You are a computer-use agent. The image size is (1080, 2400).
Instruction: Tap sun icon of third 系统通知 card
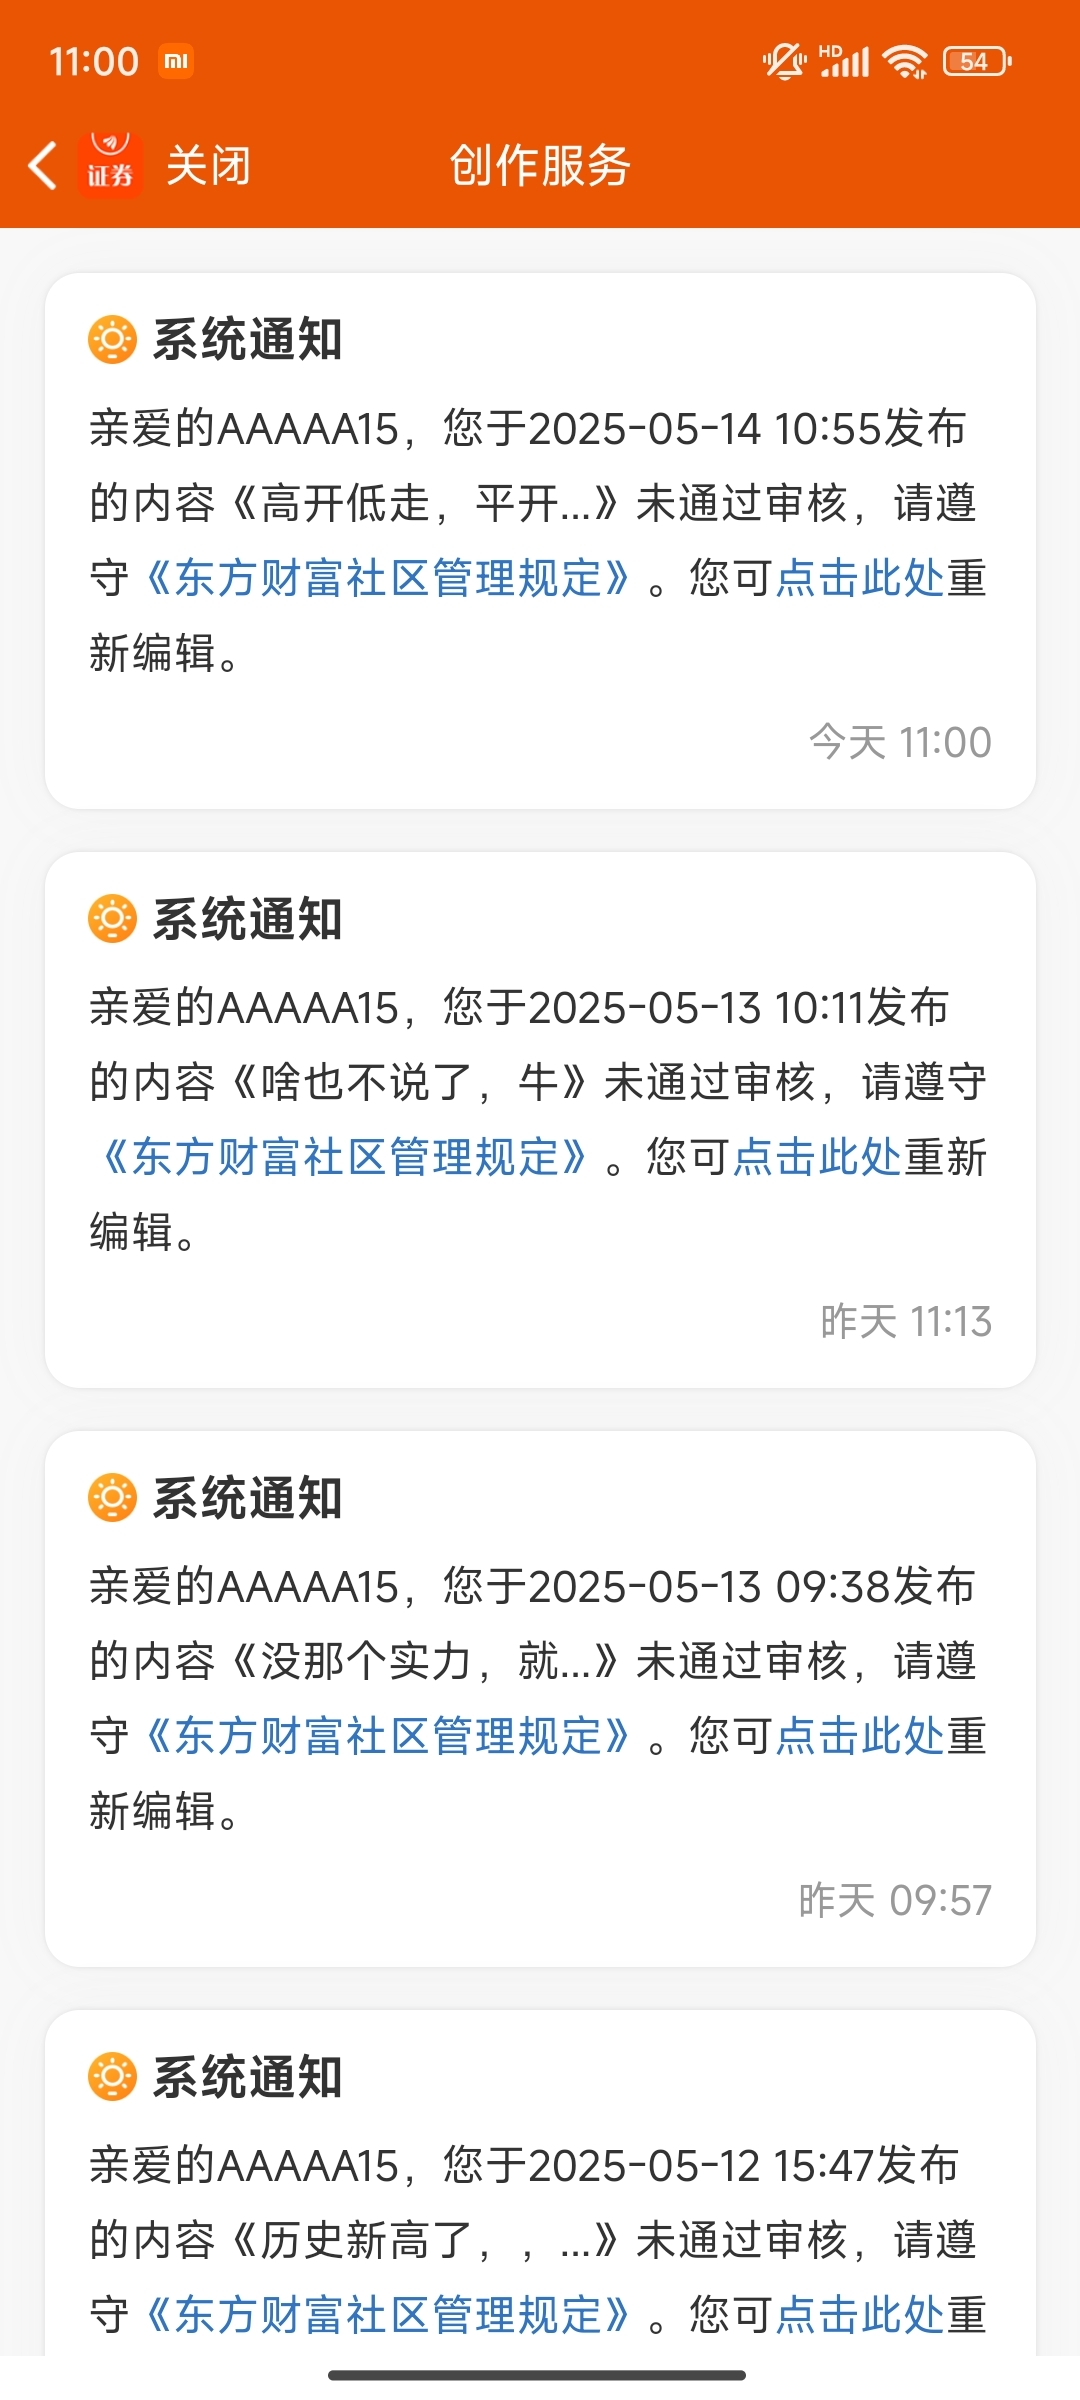pyautogui.click(x=112, y=1498)
